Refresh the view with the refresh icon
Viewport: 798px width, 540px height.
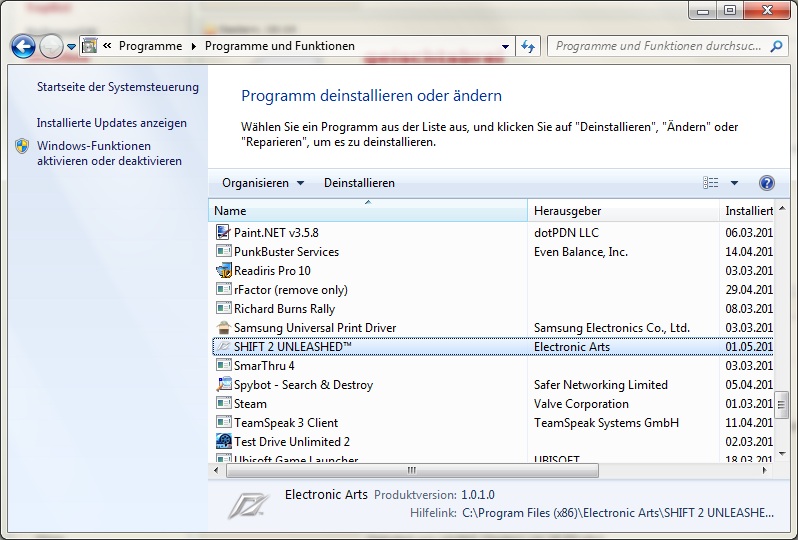point(528,46)
